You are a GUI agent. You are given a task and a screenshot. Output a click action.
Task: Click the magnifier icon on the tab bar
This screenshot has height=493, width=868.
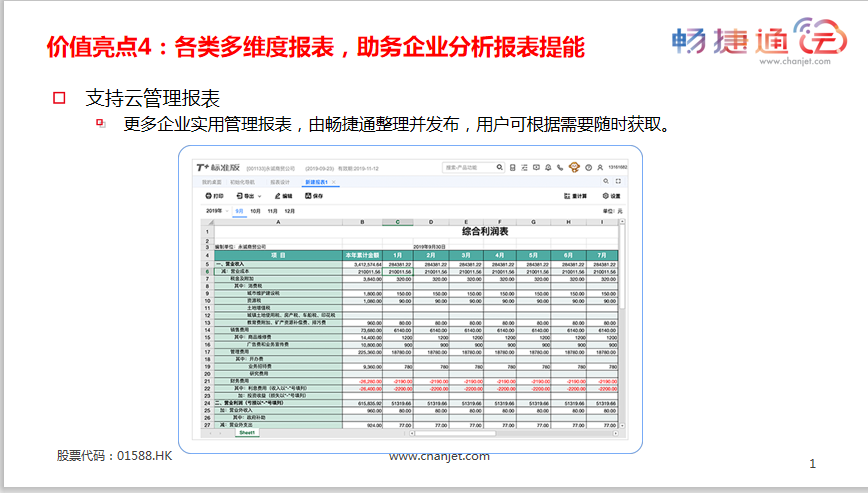[x=606, y=181]
